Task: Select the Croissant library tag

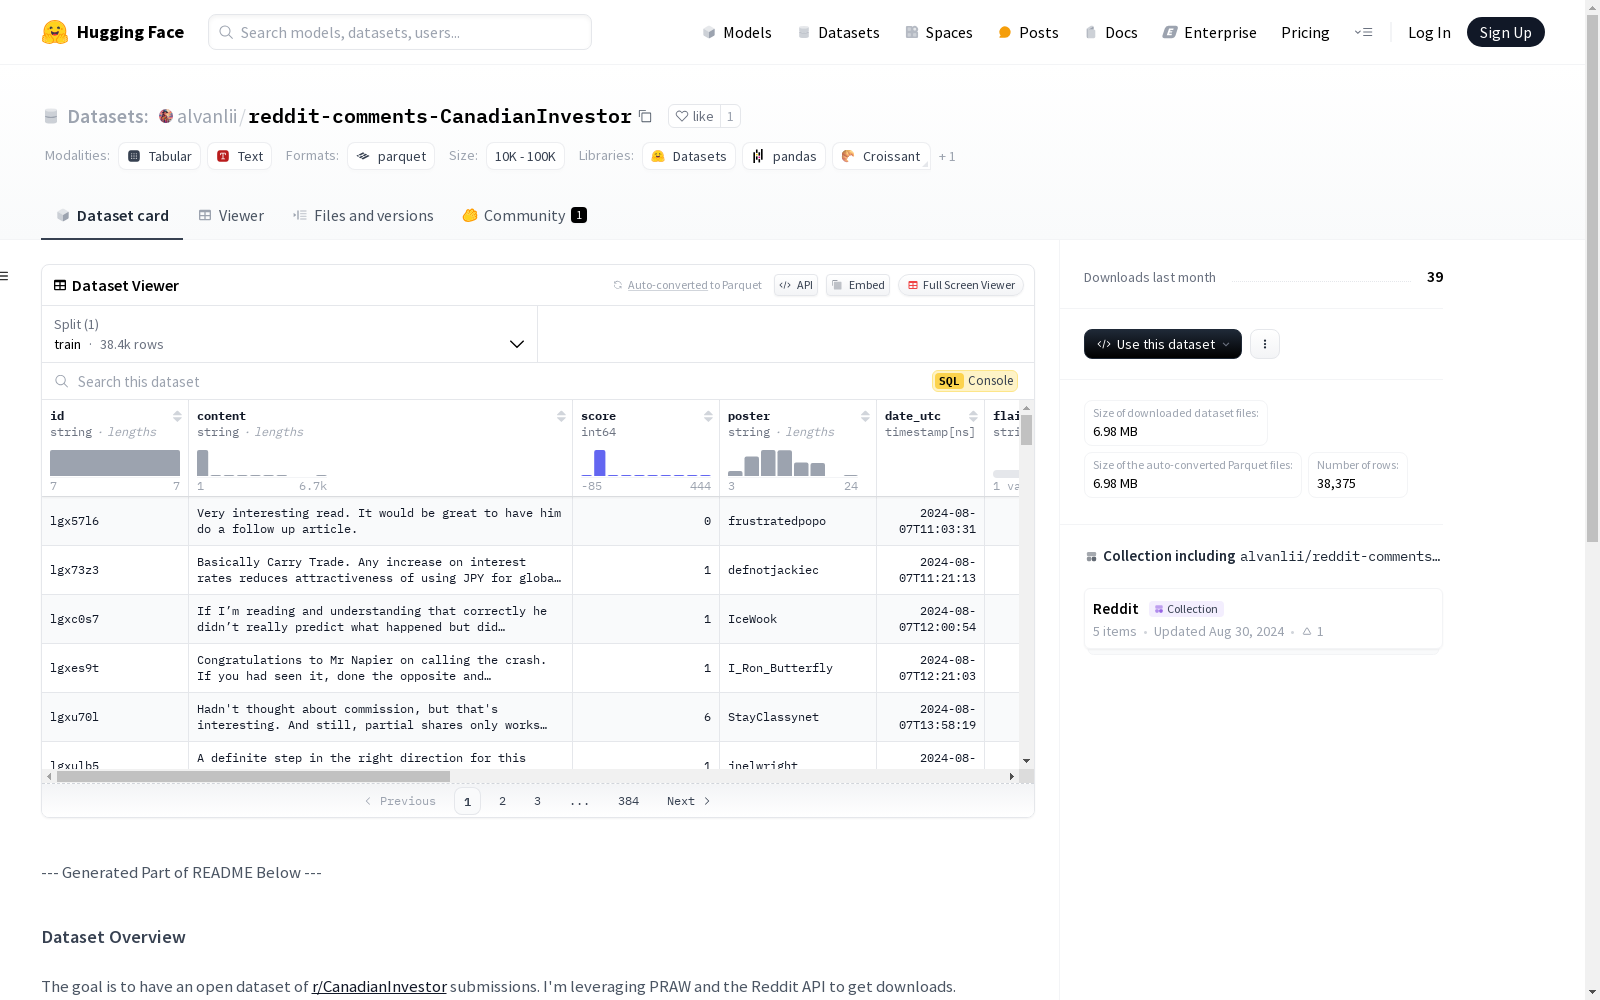Action: pyautogui.click(x=881, y=156)
